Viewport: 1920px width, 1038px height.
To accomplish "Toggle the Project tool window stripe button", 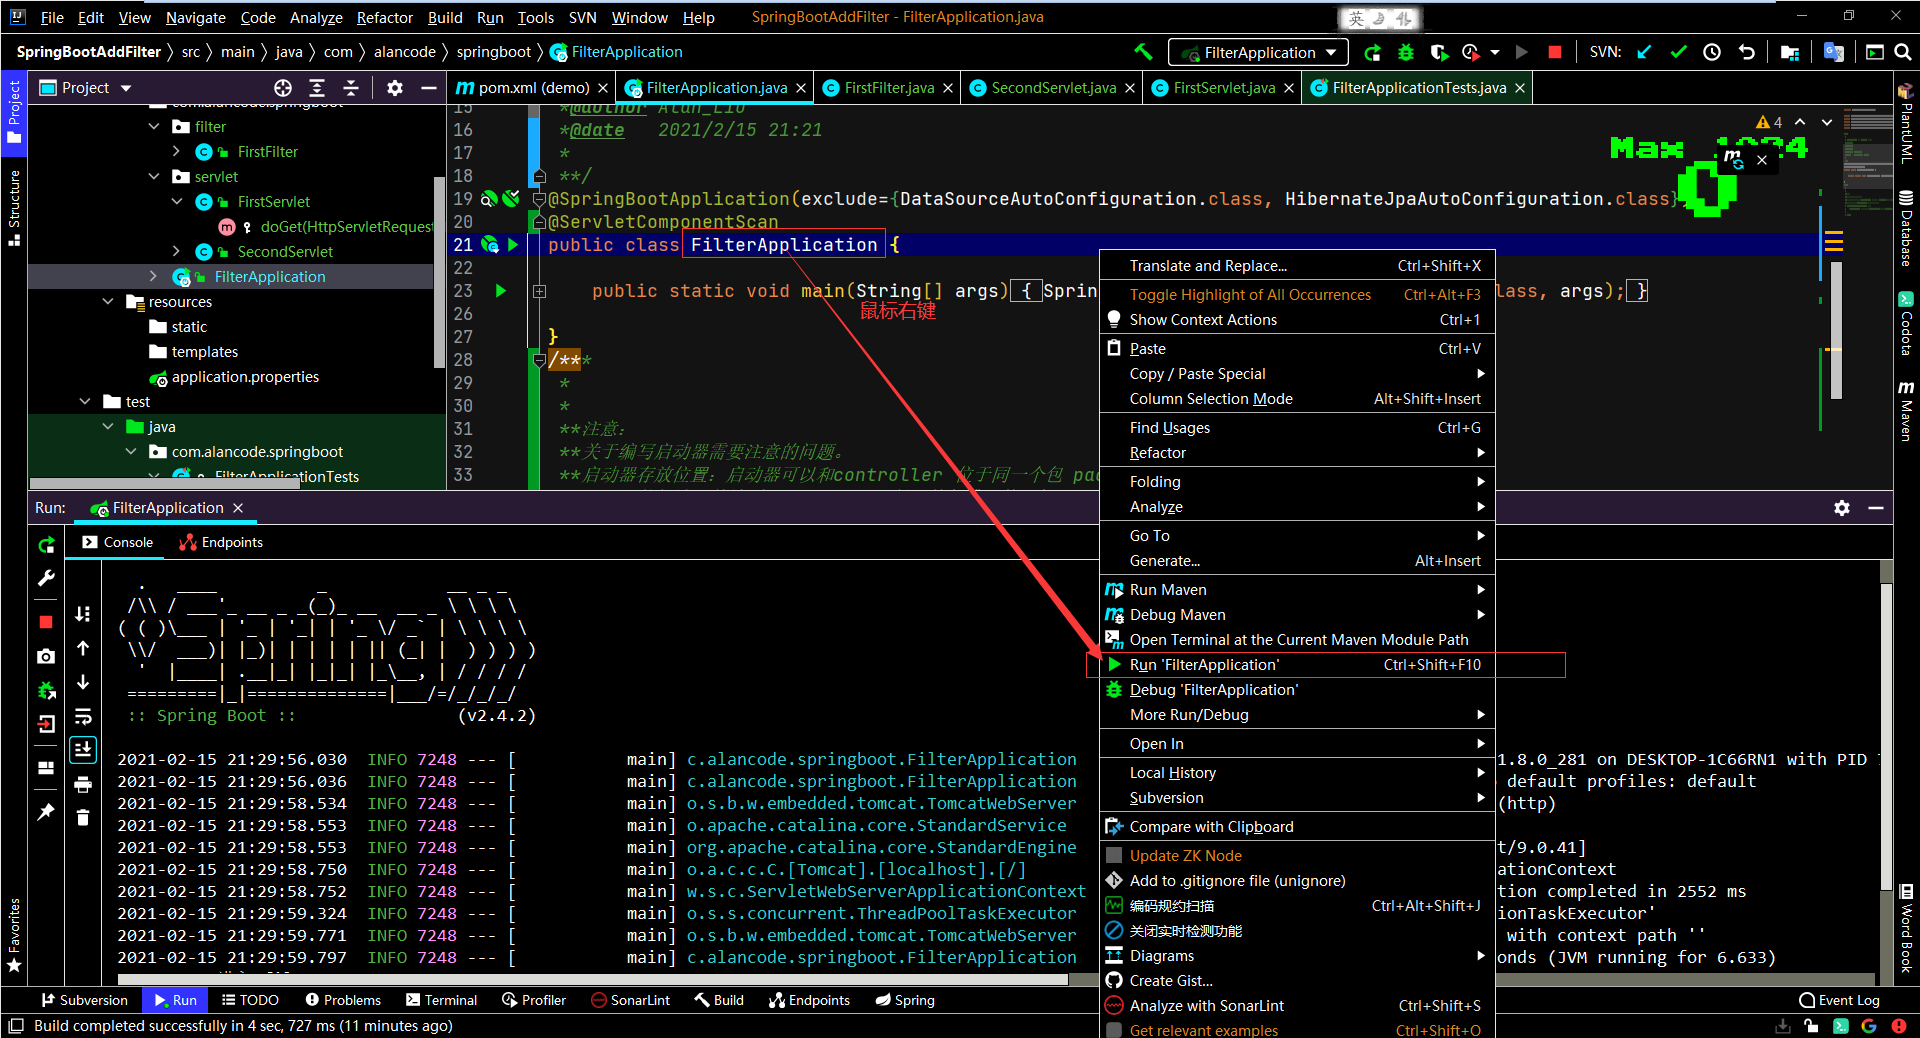I will (14, 112).
